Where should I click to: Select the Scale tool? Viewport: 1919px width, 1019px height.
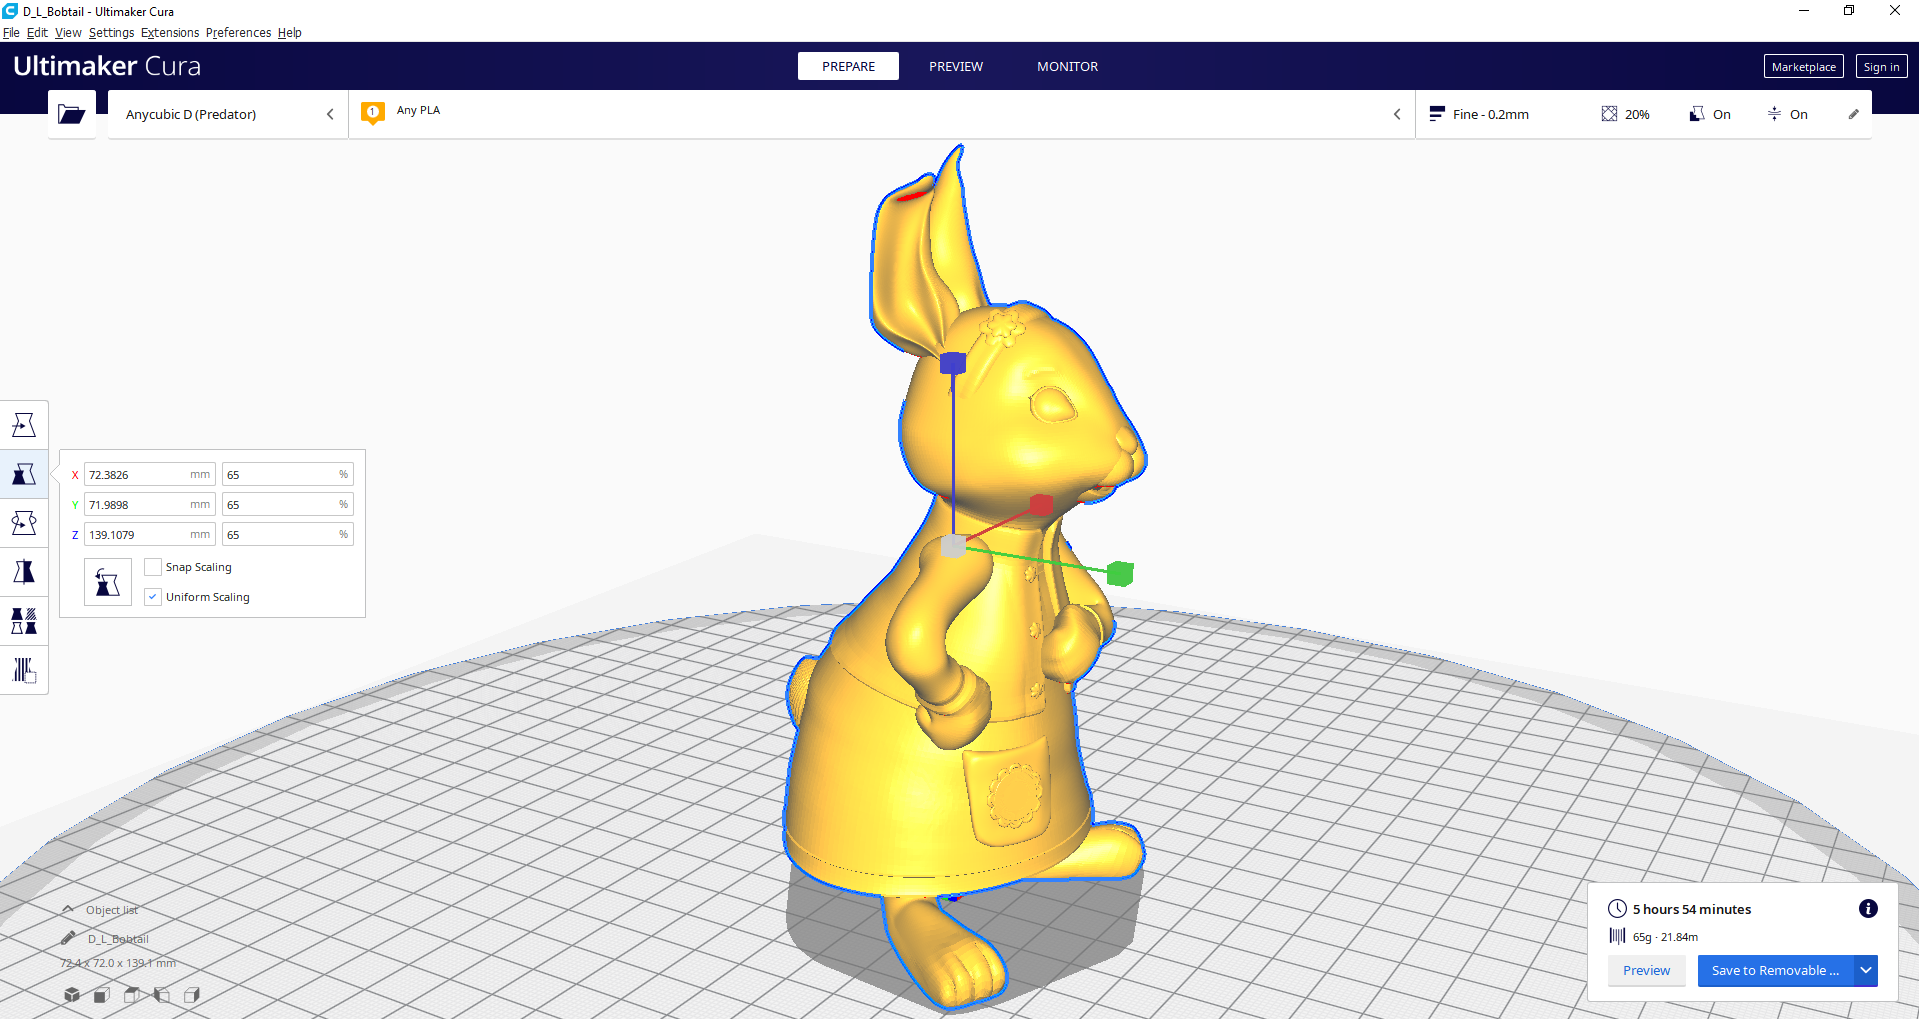(x=24, y=474)
